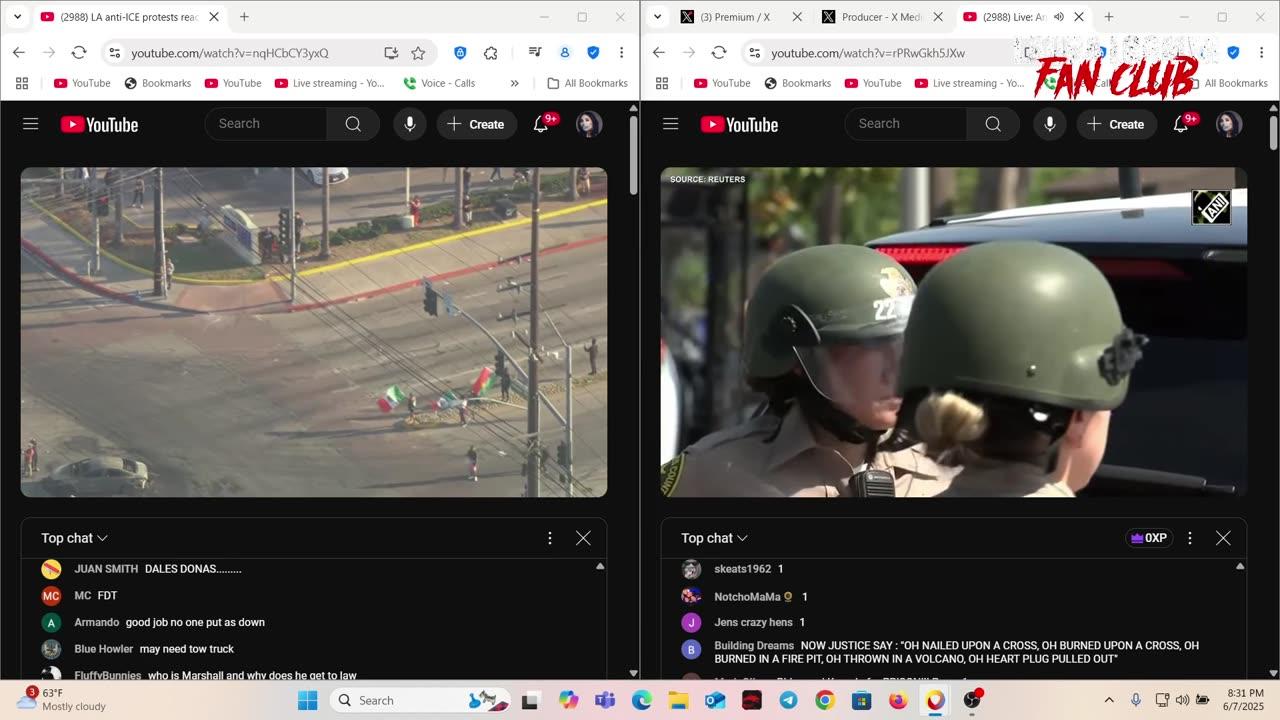Open extensions puzzle icon in left browser
Image resolution: width=1280 pixels, height=720 pixels.
tap(491, 53)
